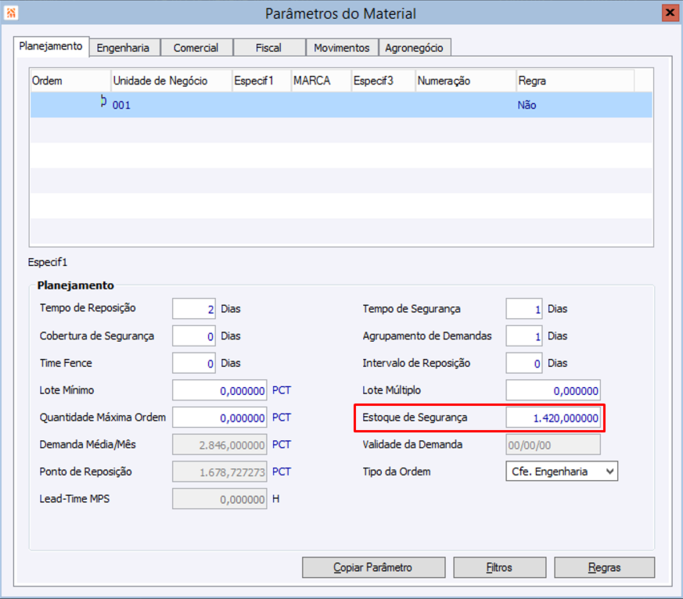
Task: Edit the Tempo de Segurança field
Action: (x=524, y=309)
